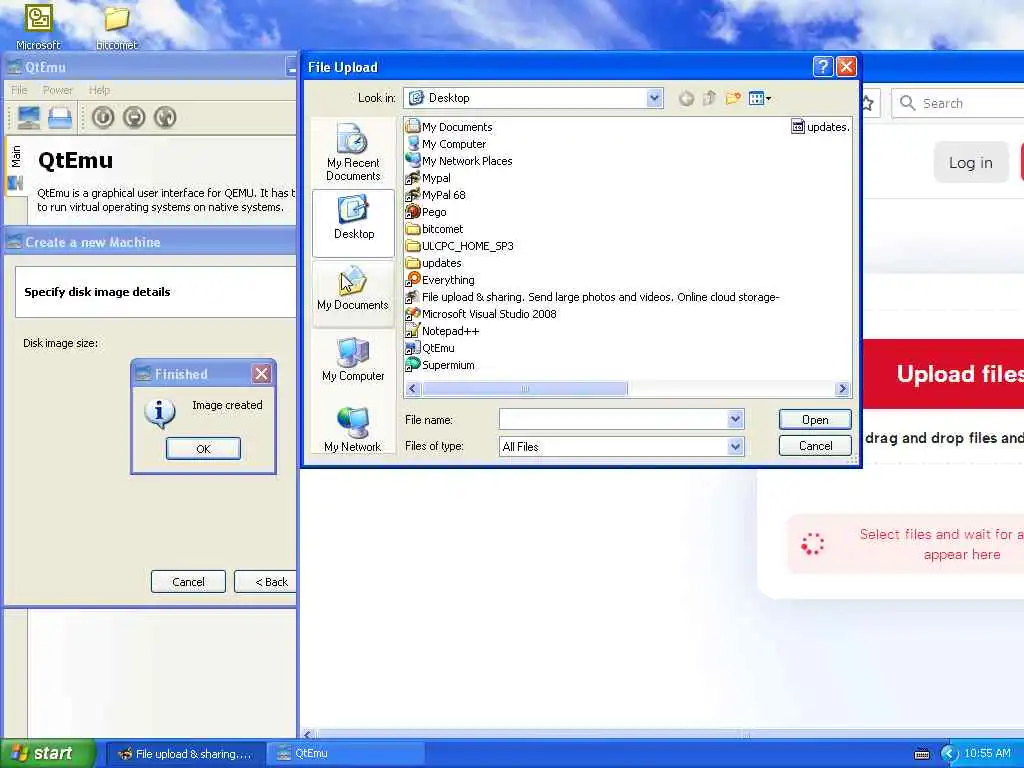This screenshot has width=1024, height=768.
Task: Click Cancel in the File Upload dialog
Action: (815, 445)
